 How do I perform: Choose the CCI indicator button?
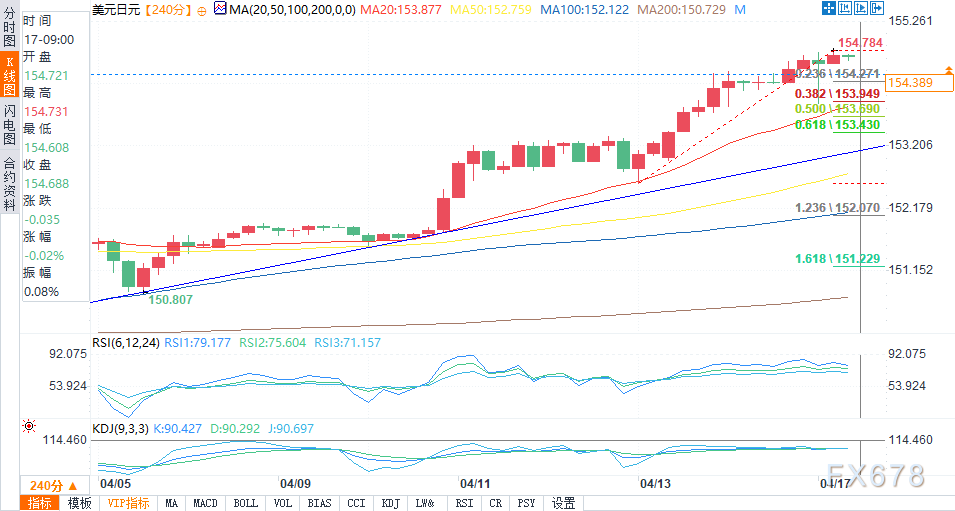[x=356, y=503]
